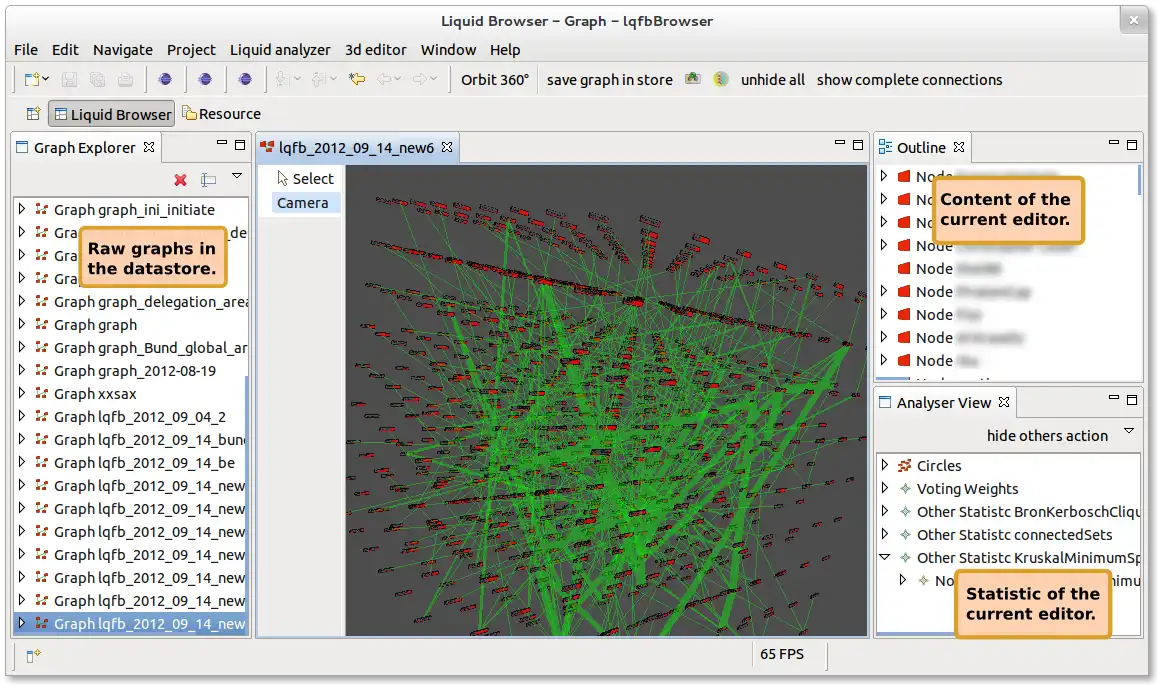This screenshot has width=1158, height=685.
Task: Click the Back navigation arrow icon
Action: pos(384,79)
